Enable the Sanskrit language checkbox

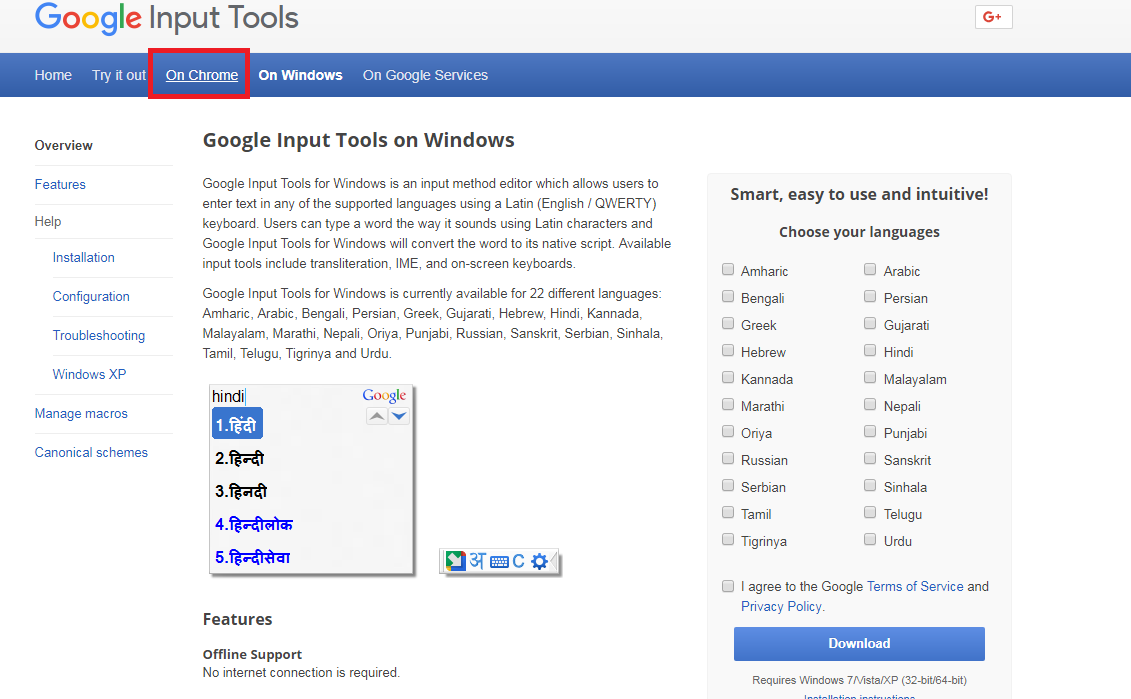click(870, 459)
